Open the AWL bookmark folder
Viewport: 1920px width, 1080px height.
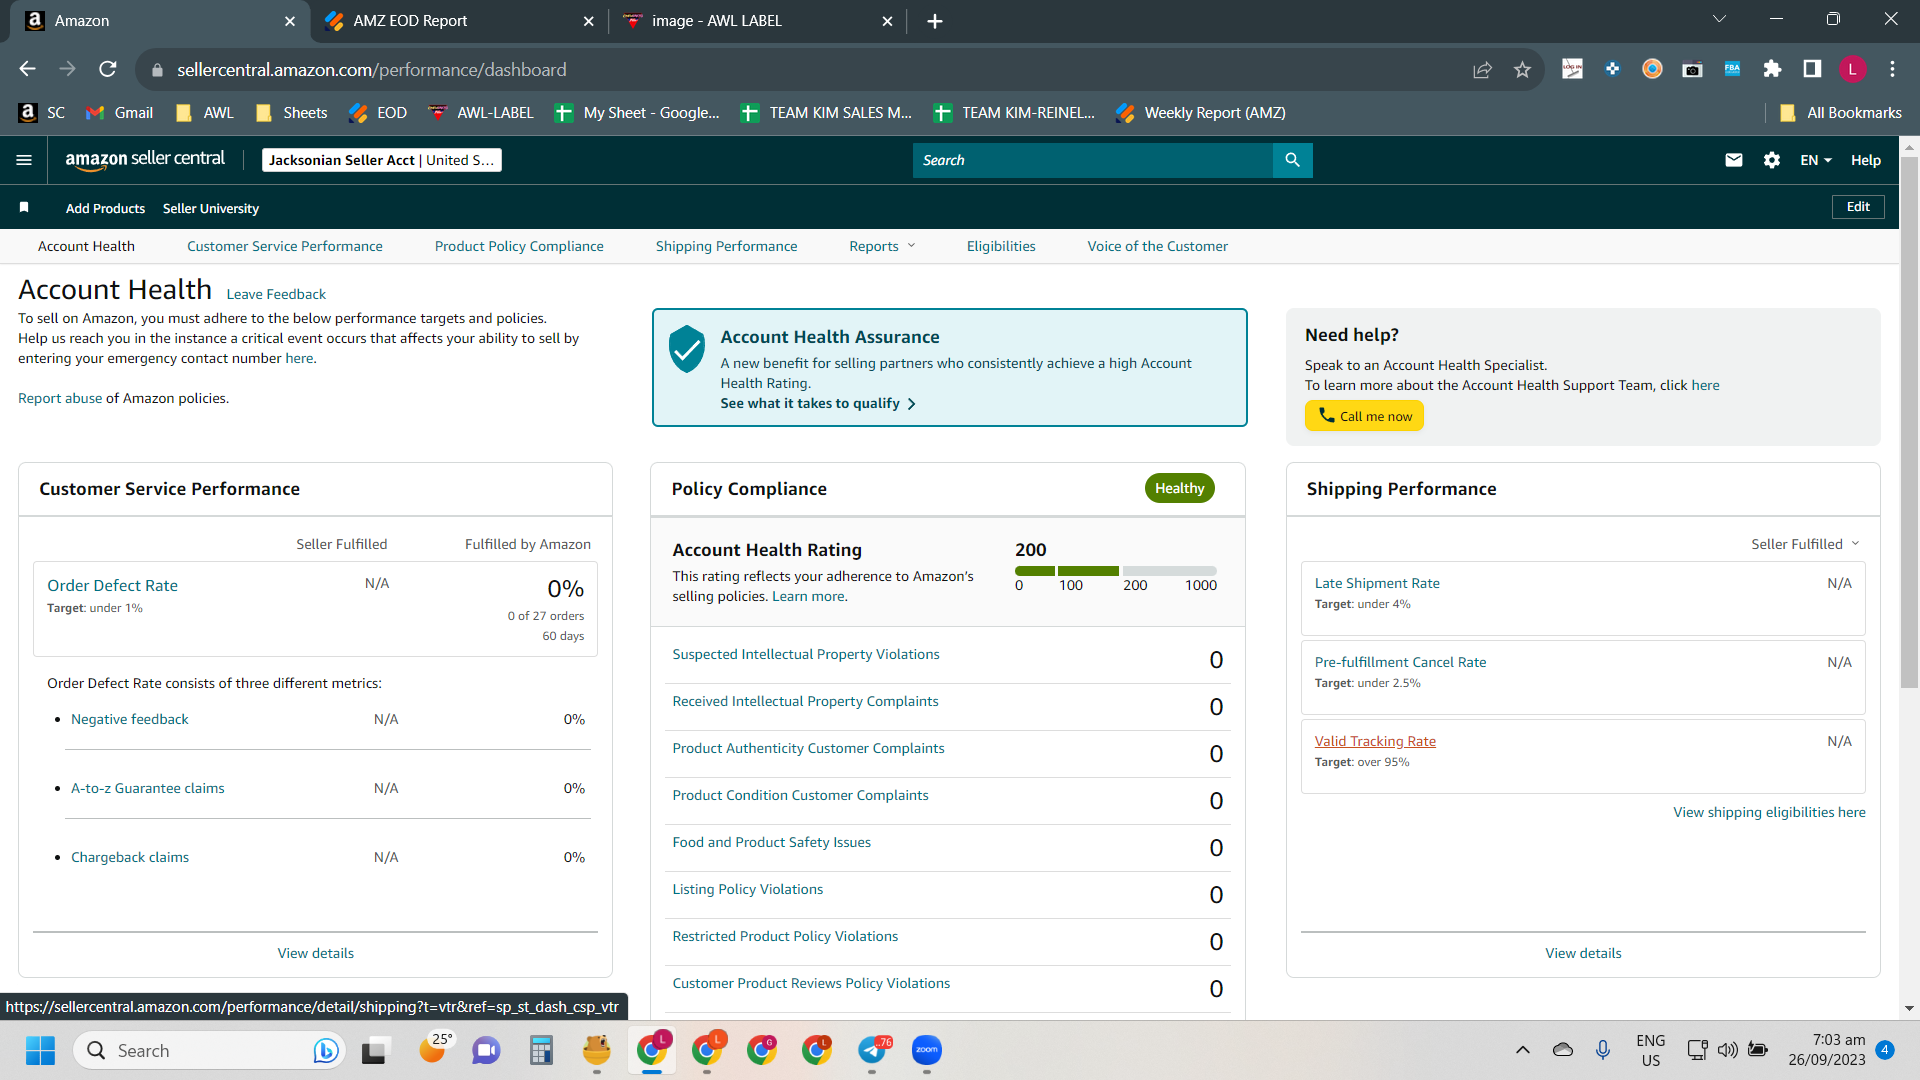[x=205, y=113]
